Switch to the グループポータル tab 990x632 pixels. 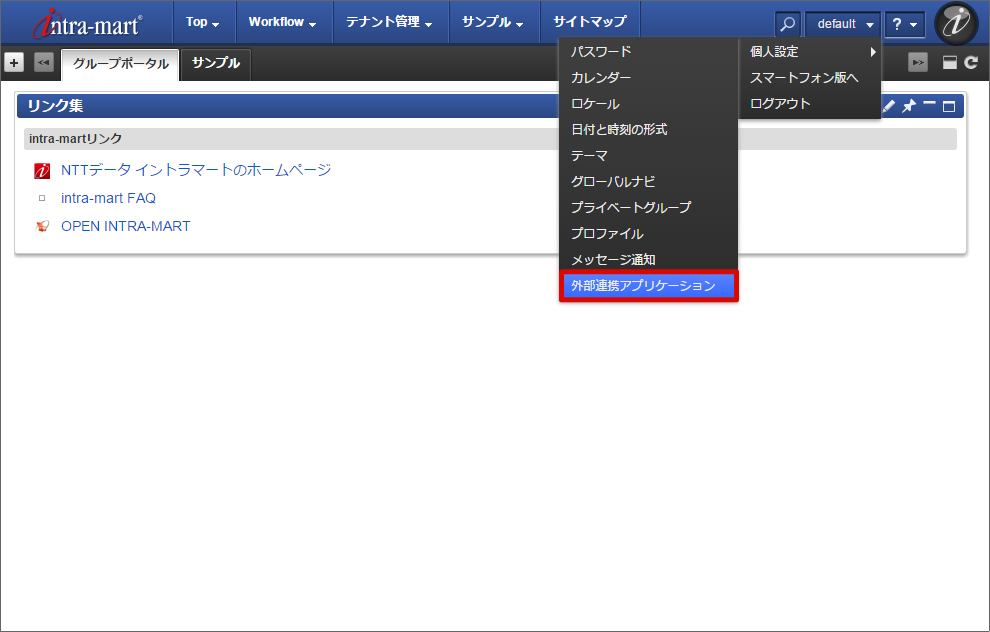121,64
